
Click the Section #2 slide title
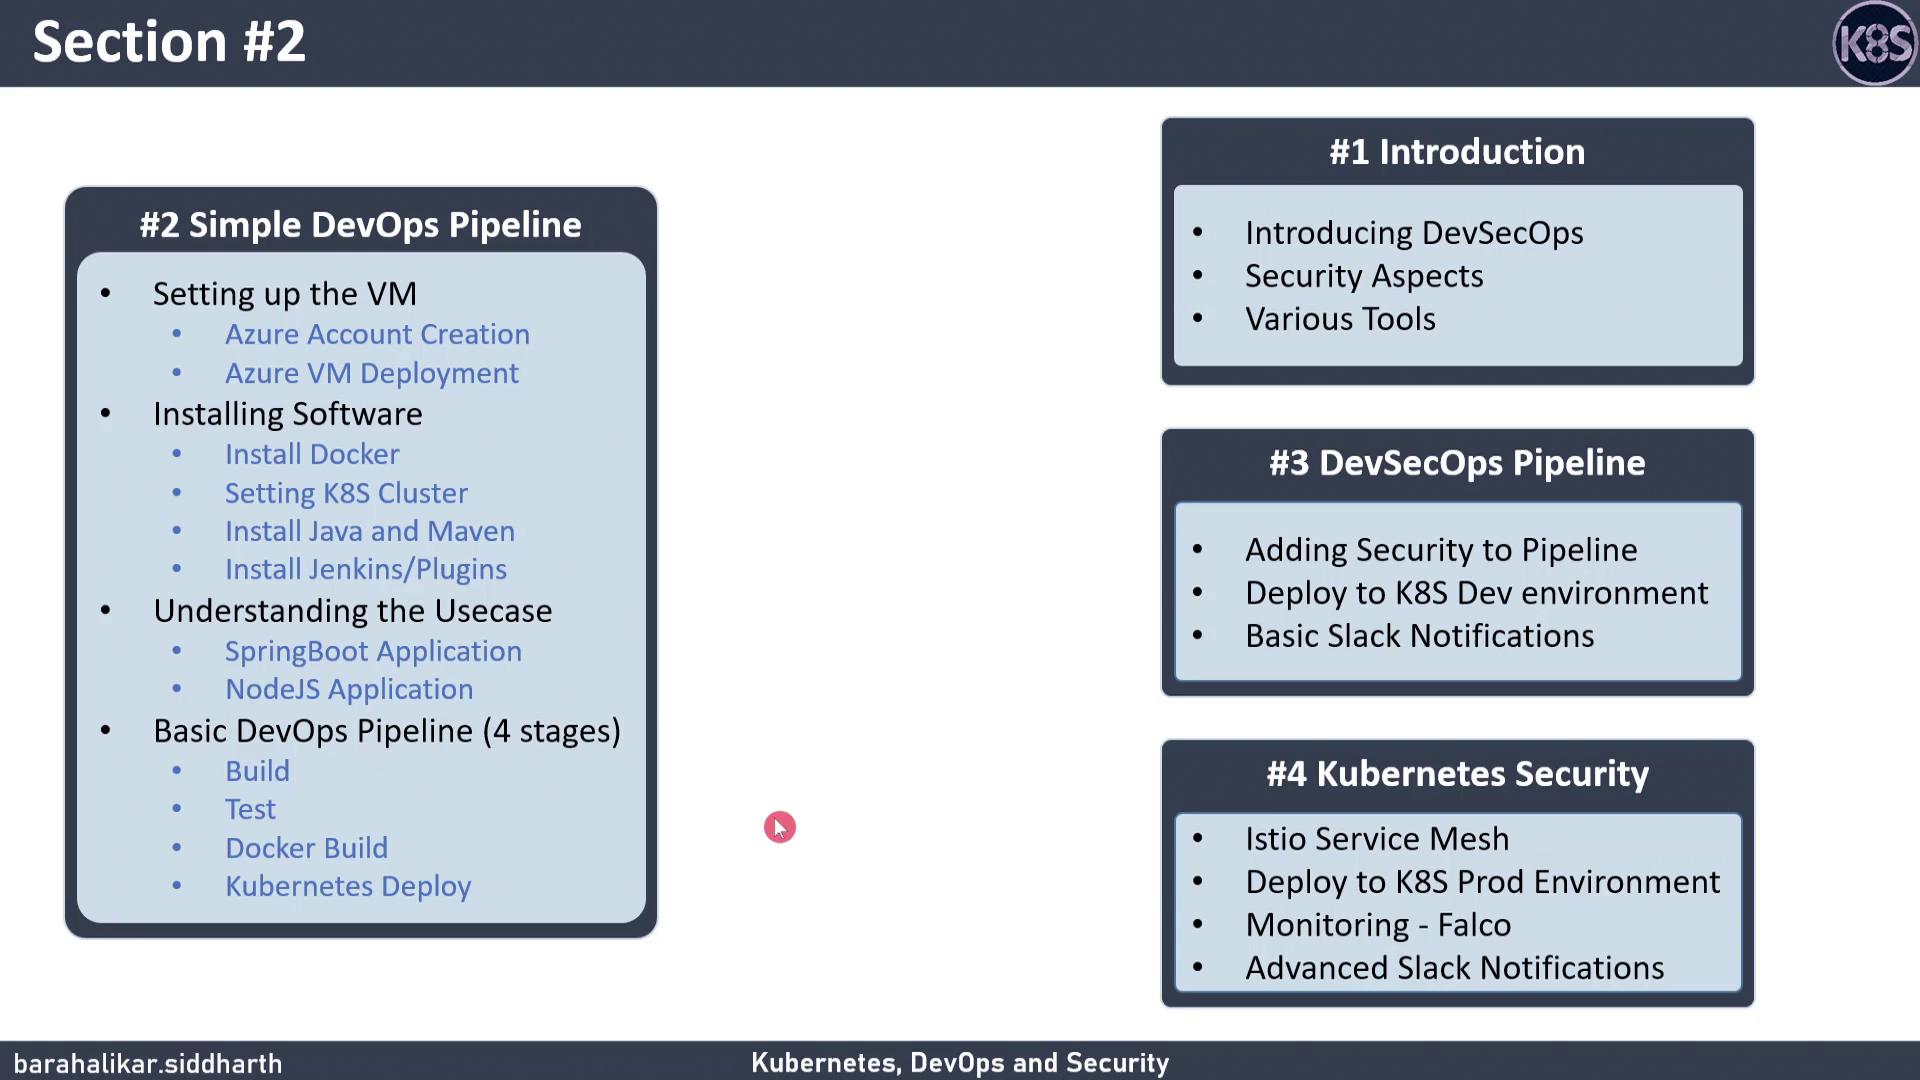(x=169, y=42)
